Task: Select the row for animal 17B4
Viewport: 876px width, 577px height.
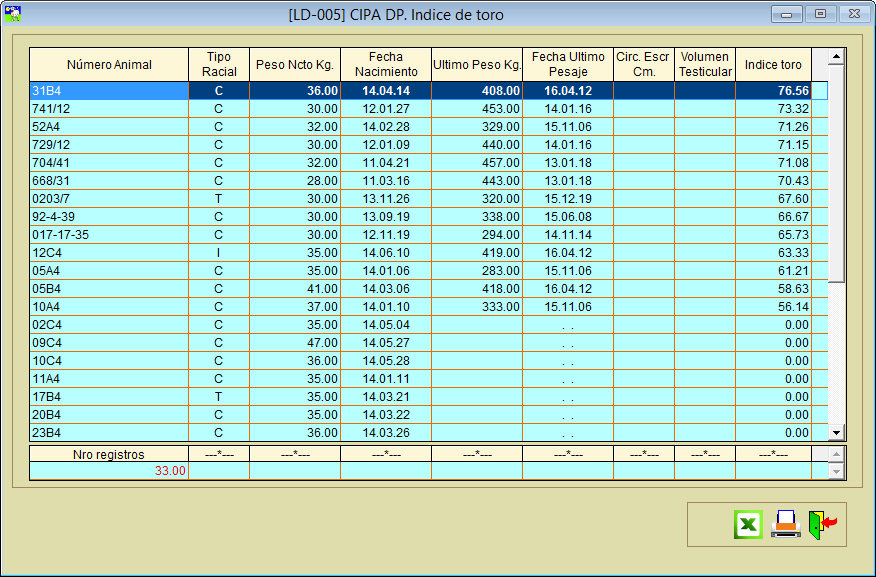Action: coord(109,397)
